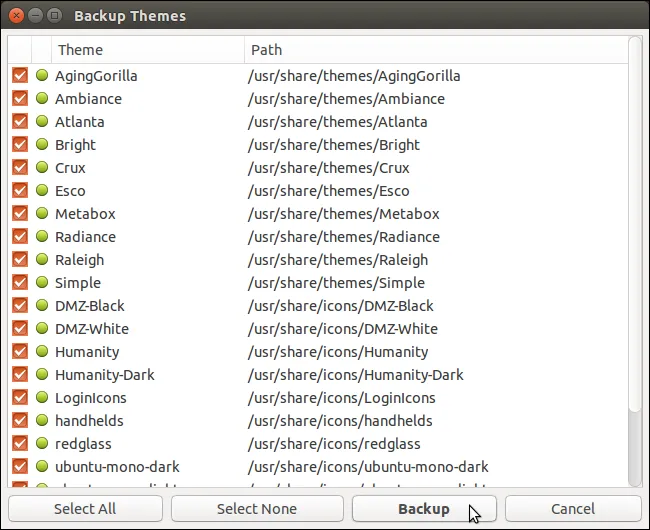The height and width of the screenshot is (530, 650).
Task: Uncheck the Ambiance theme checkbox
Action: (20, 99)
